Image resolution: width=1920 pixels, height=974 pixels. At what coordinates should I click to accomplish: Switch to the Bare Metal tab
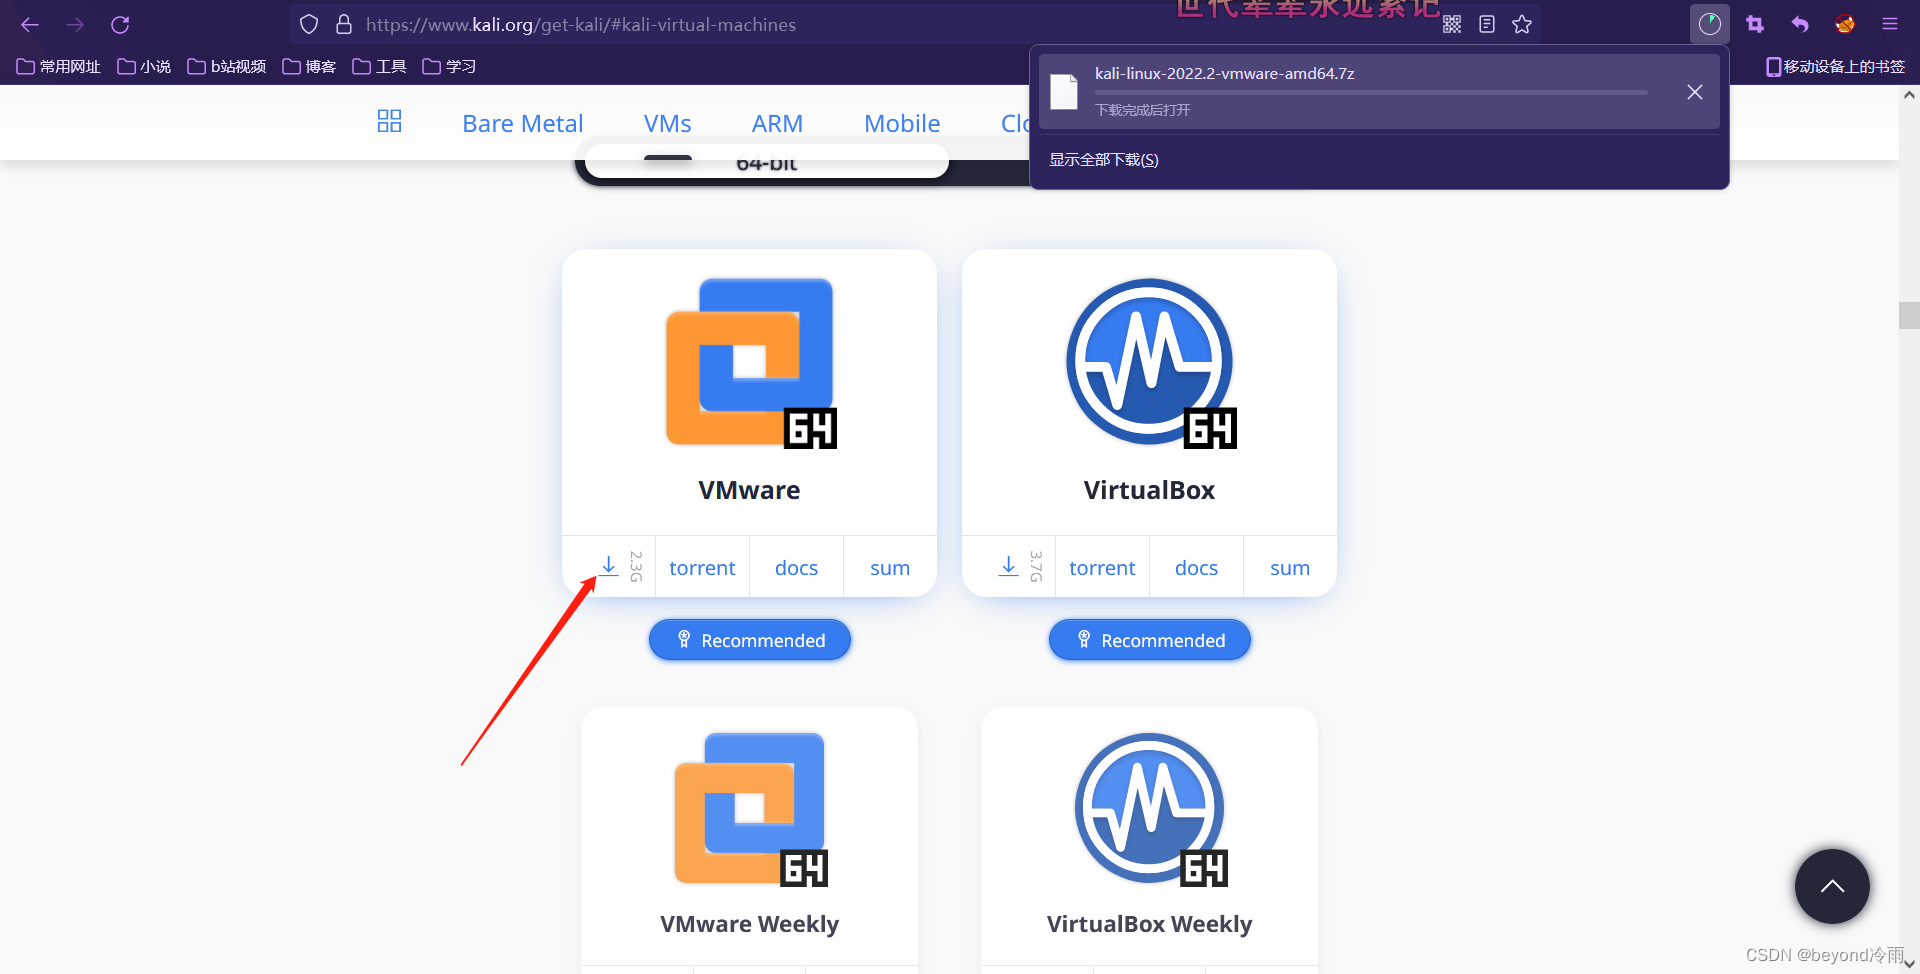(522, 123)
